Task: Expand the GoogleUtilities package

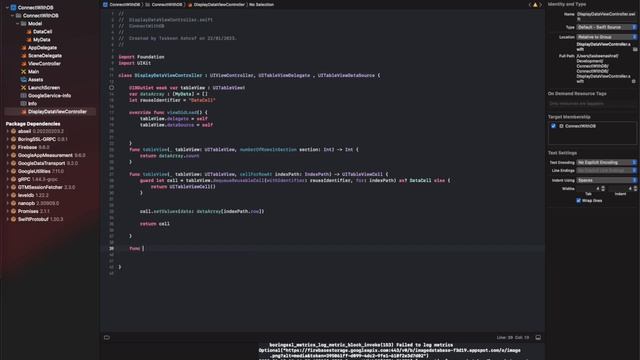Action: click(7, 171)
